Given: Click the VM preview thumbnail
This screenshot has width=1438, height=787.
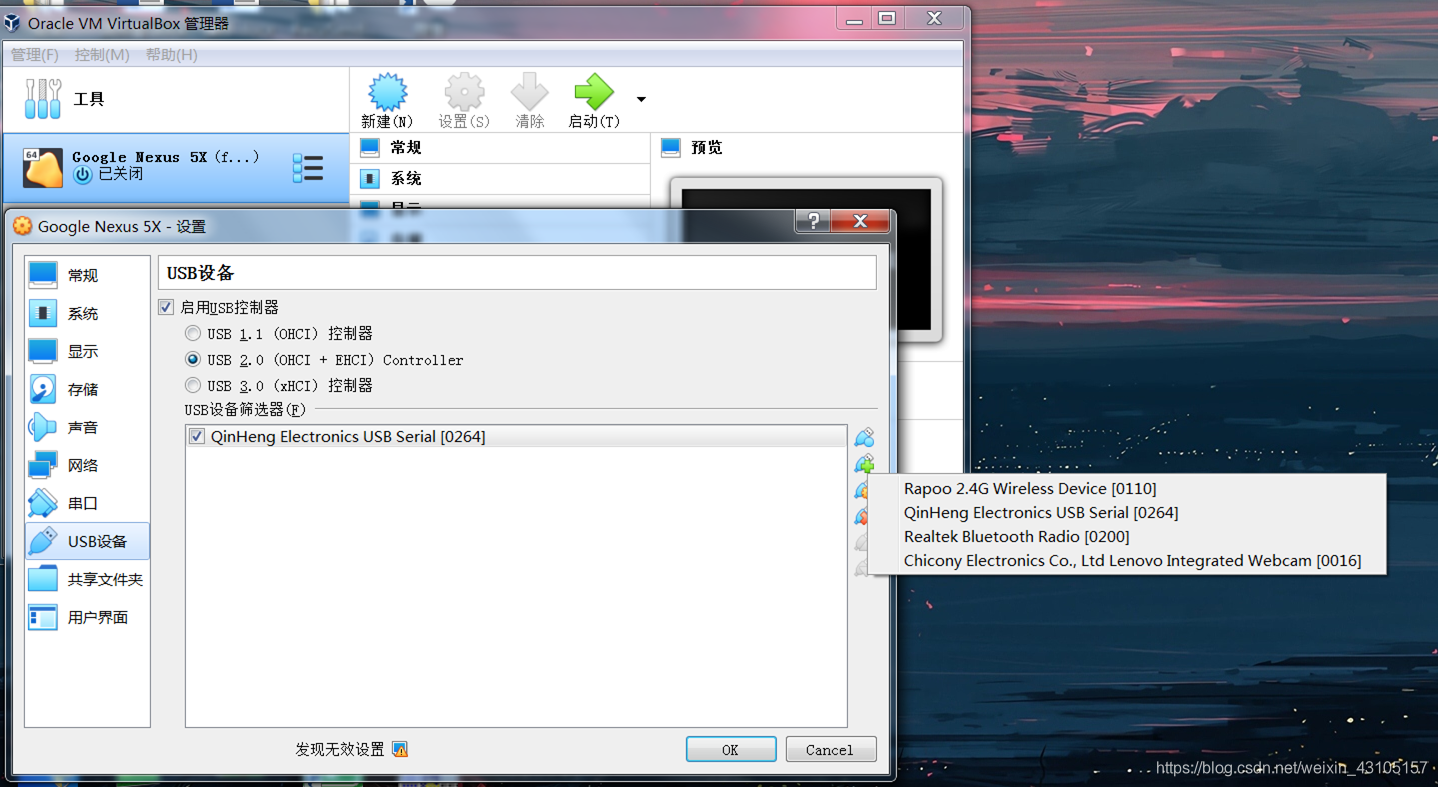Looking at the screenshot, I should [x=806, y=260].
